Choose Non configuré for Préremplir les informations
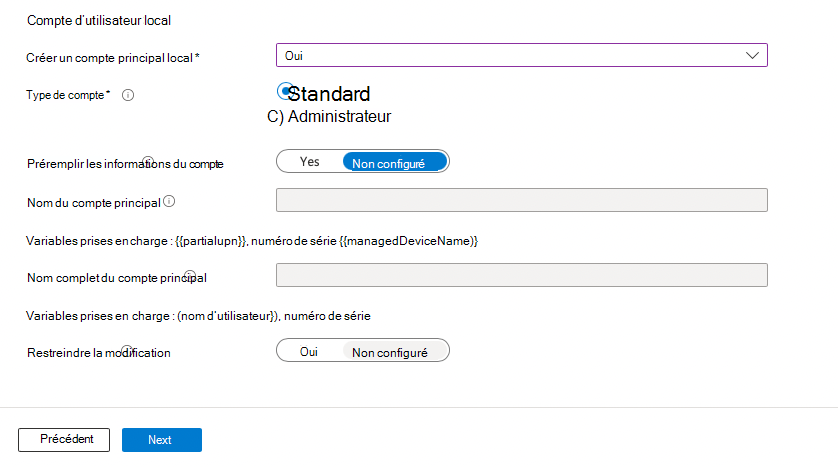 coord(394,162)
